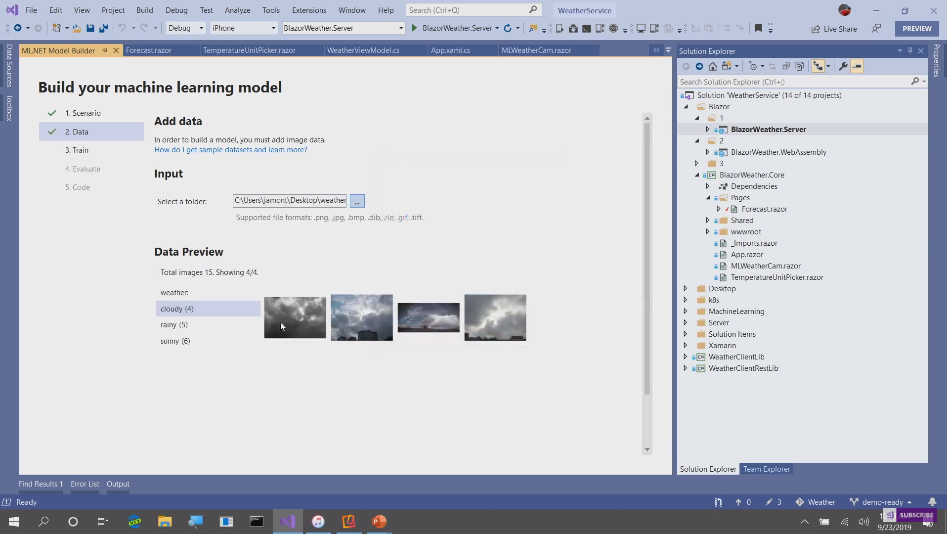Click the Save All toolbar icon
Image resolution: width=947 pixels, height=534 pixels.
[103, 28]
